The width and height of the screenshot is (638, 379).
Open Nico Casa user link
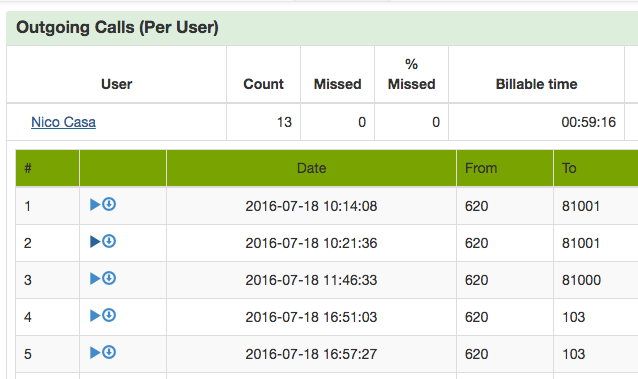pos(63,122)
